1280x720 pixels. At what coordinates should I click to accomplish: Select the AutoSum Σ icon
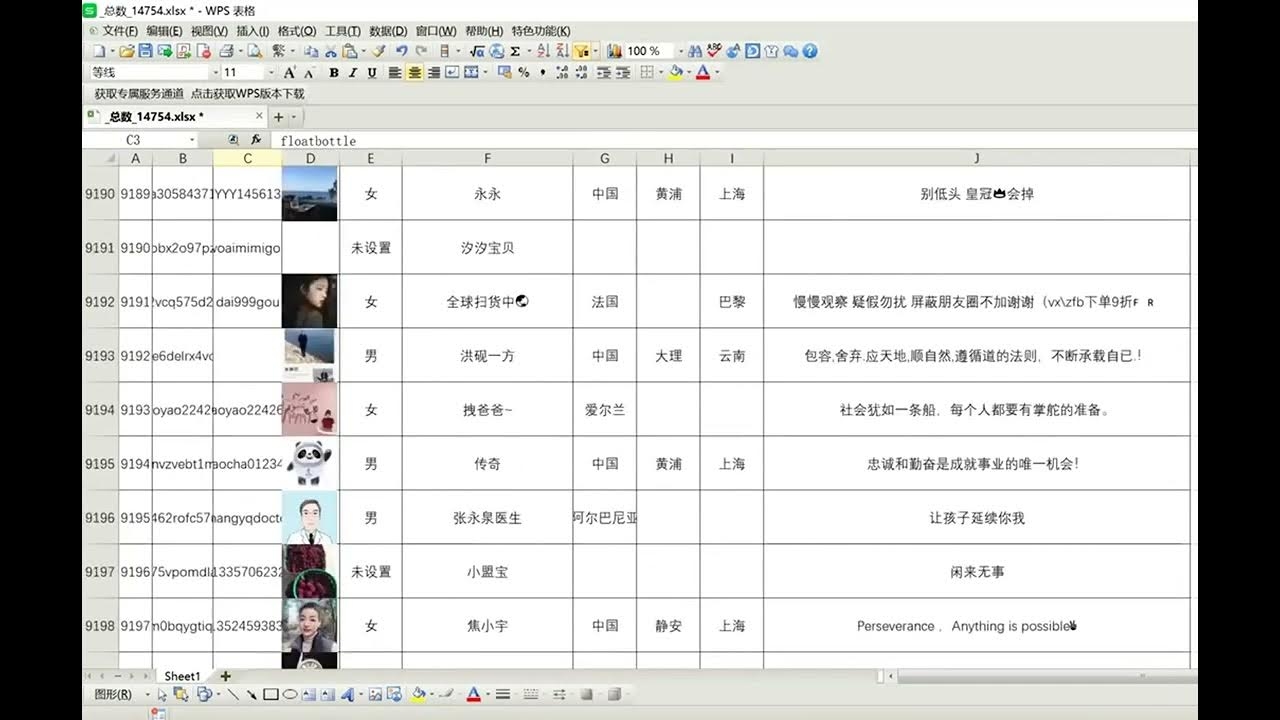(513, 52)
